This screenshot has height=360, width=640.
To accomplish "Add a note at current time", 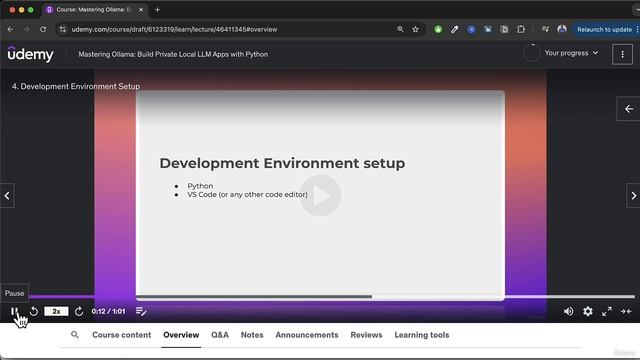I will pos(141,311).
